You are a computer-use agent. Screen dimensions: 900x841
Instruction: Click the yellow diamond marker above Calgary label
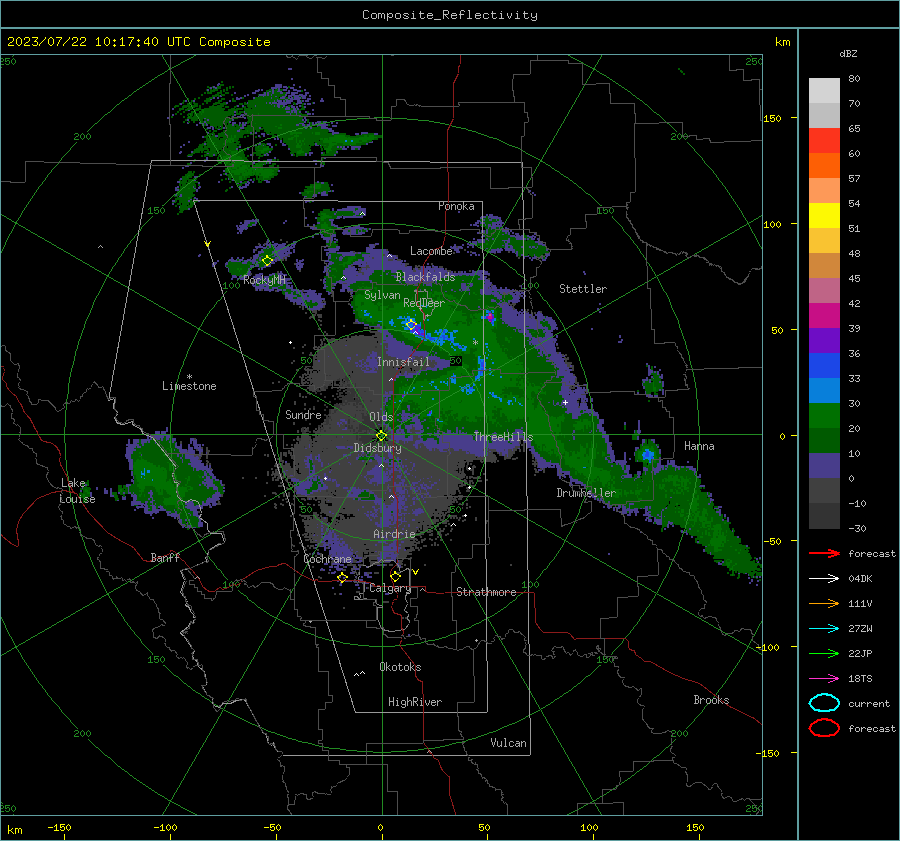tap(395, 576)
